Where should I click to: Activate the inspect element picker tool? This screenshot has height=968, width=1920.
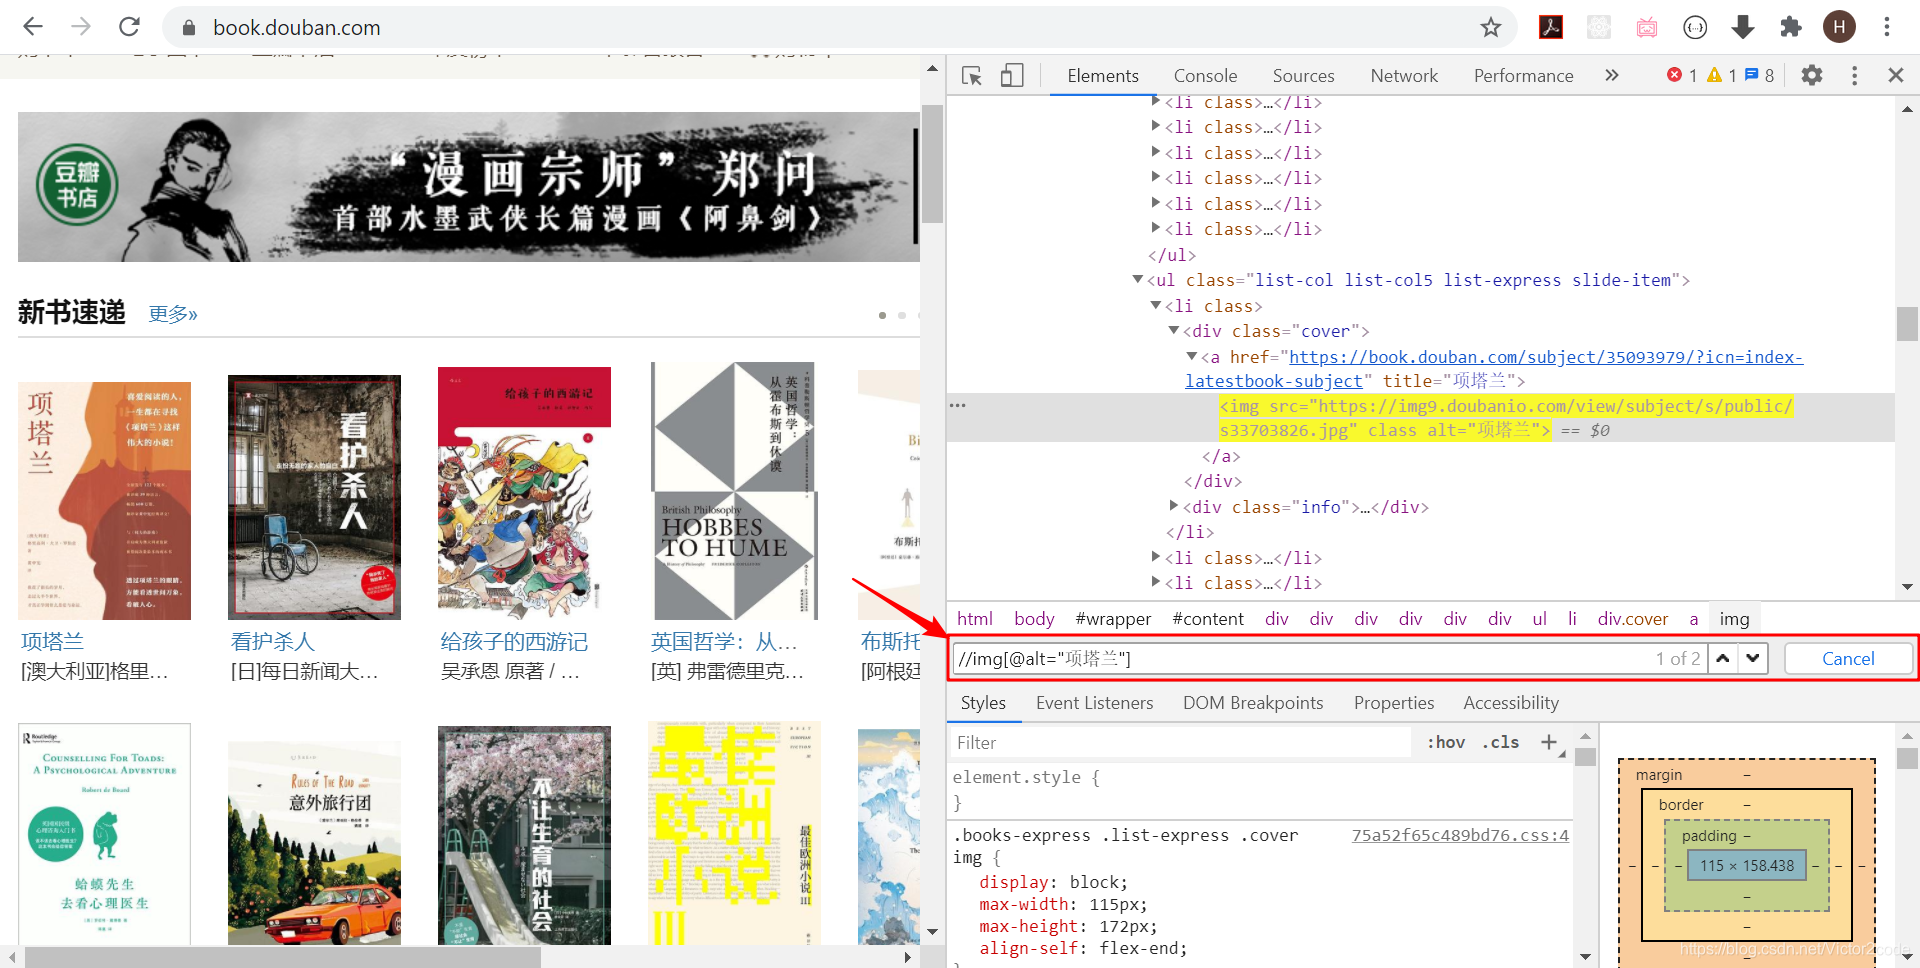[x=971, y=76]
